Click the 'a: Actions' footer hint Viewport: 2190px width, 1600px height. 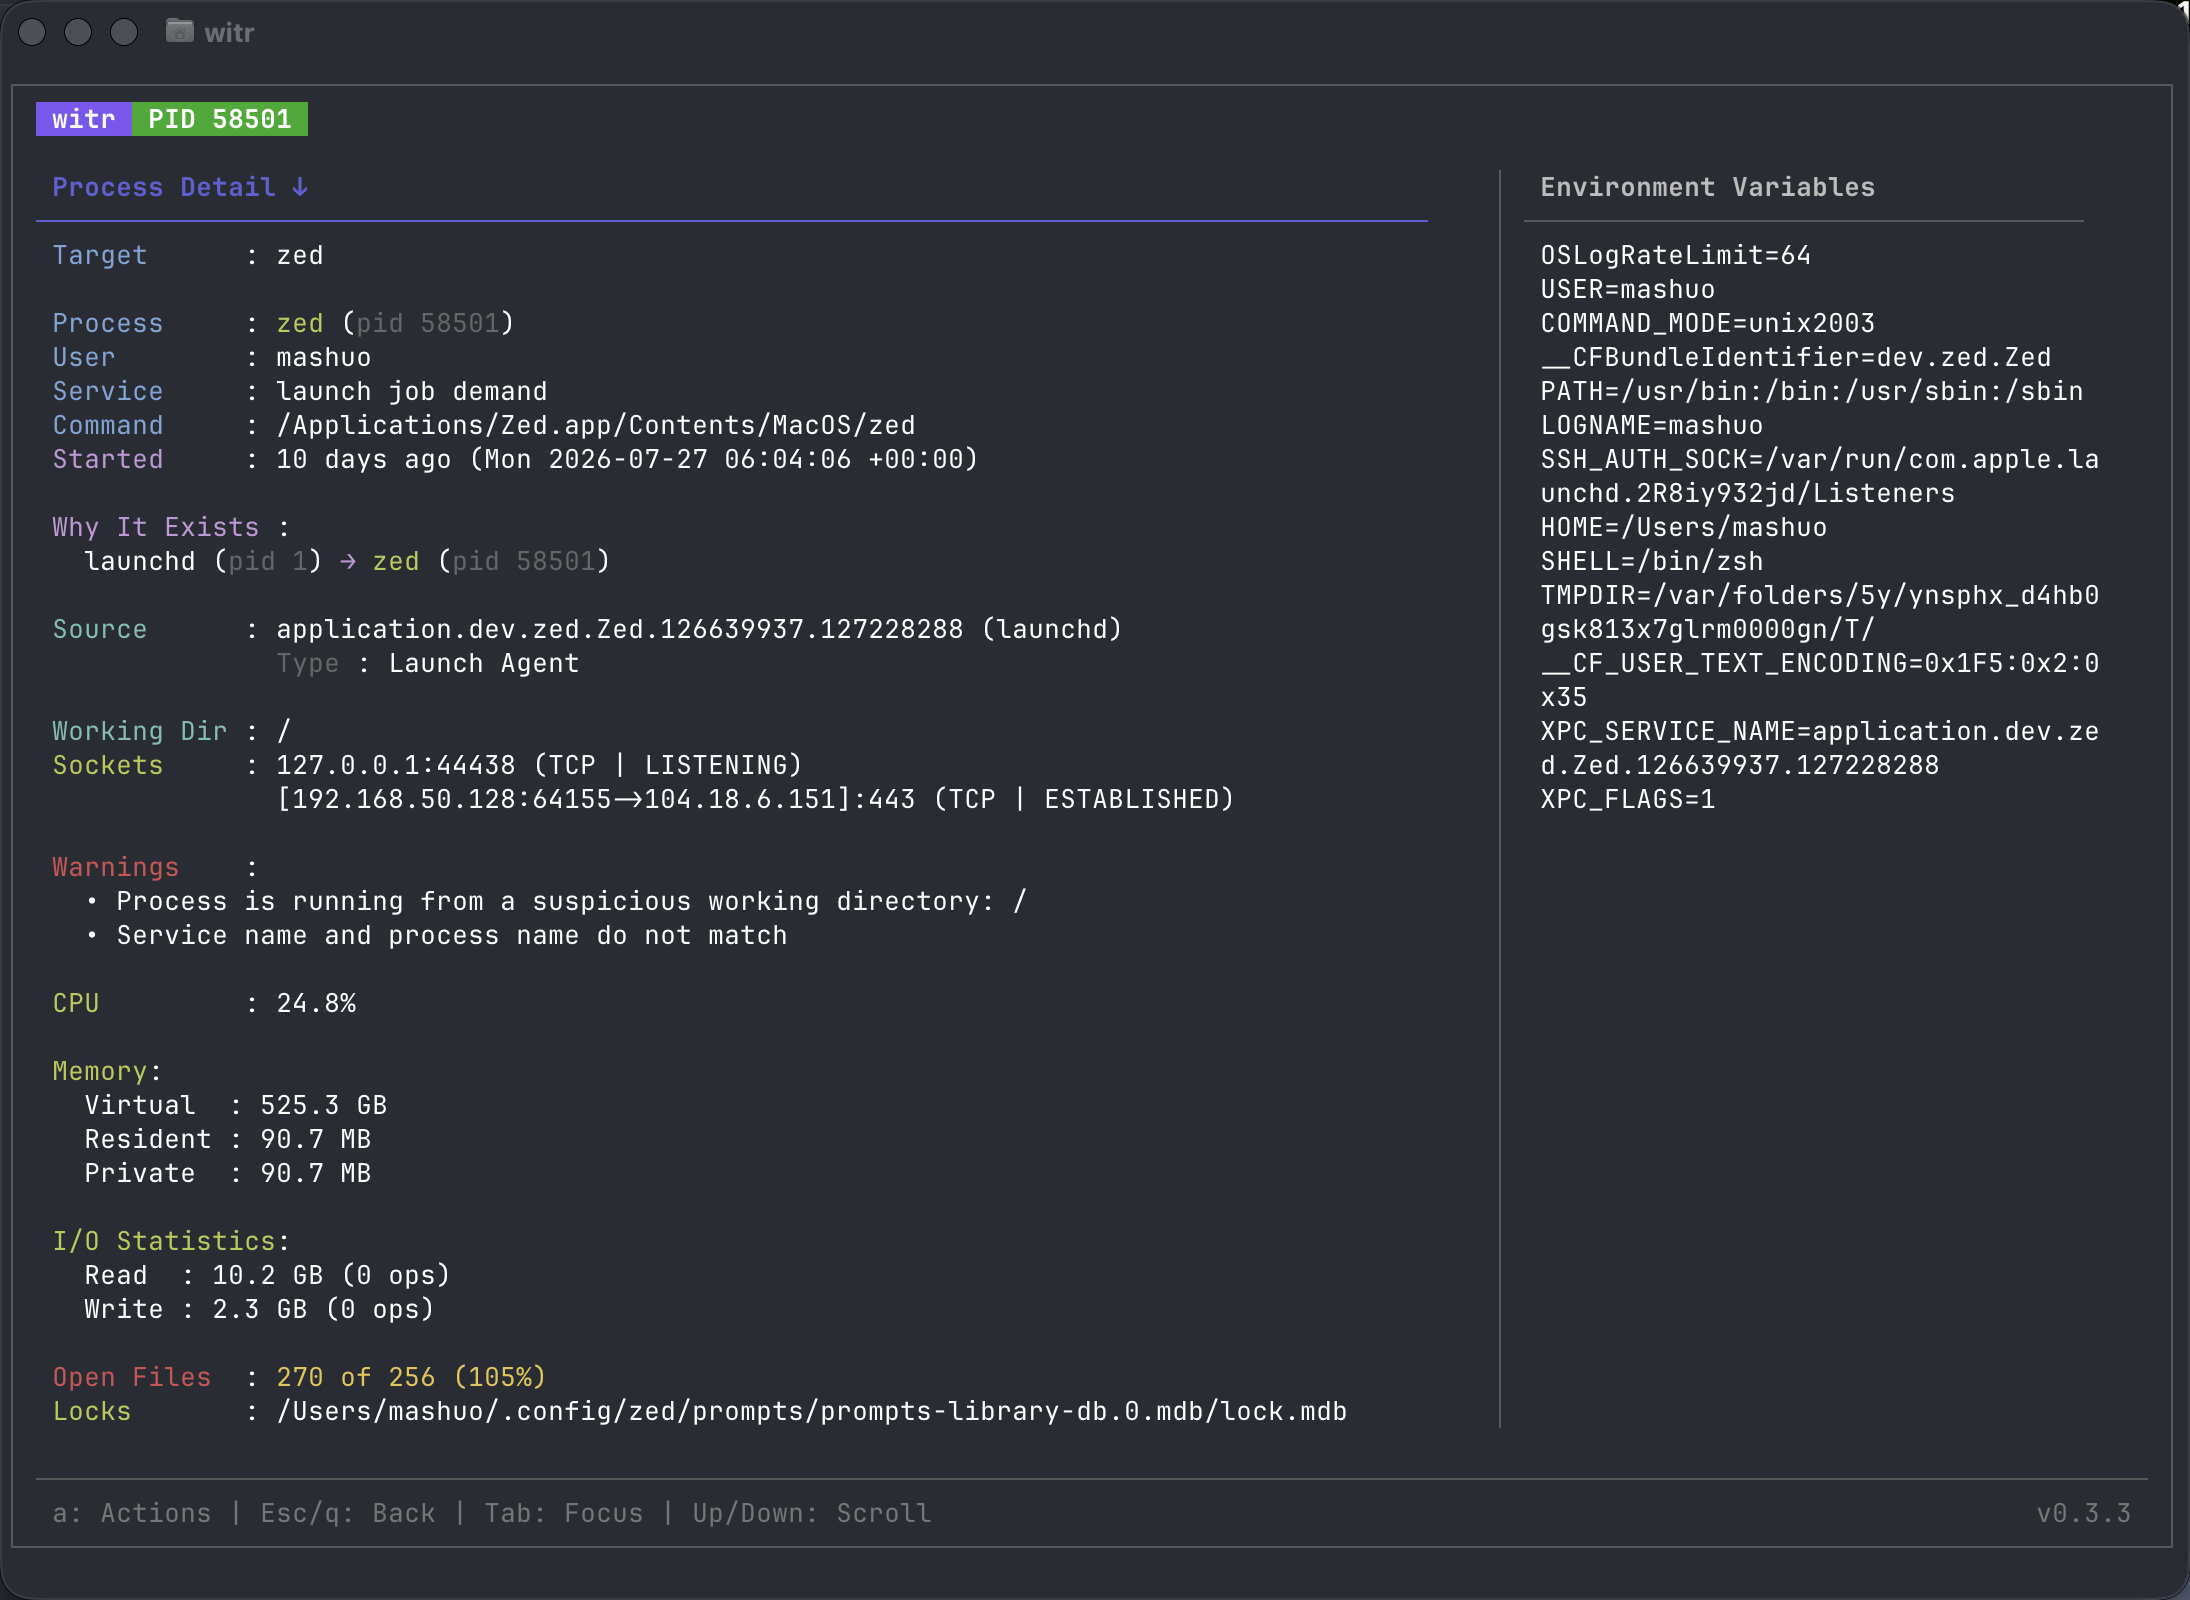(132, 1513)
